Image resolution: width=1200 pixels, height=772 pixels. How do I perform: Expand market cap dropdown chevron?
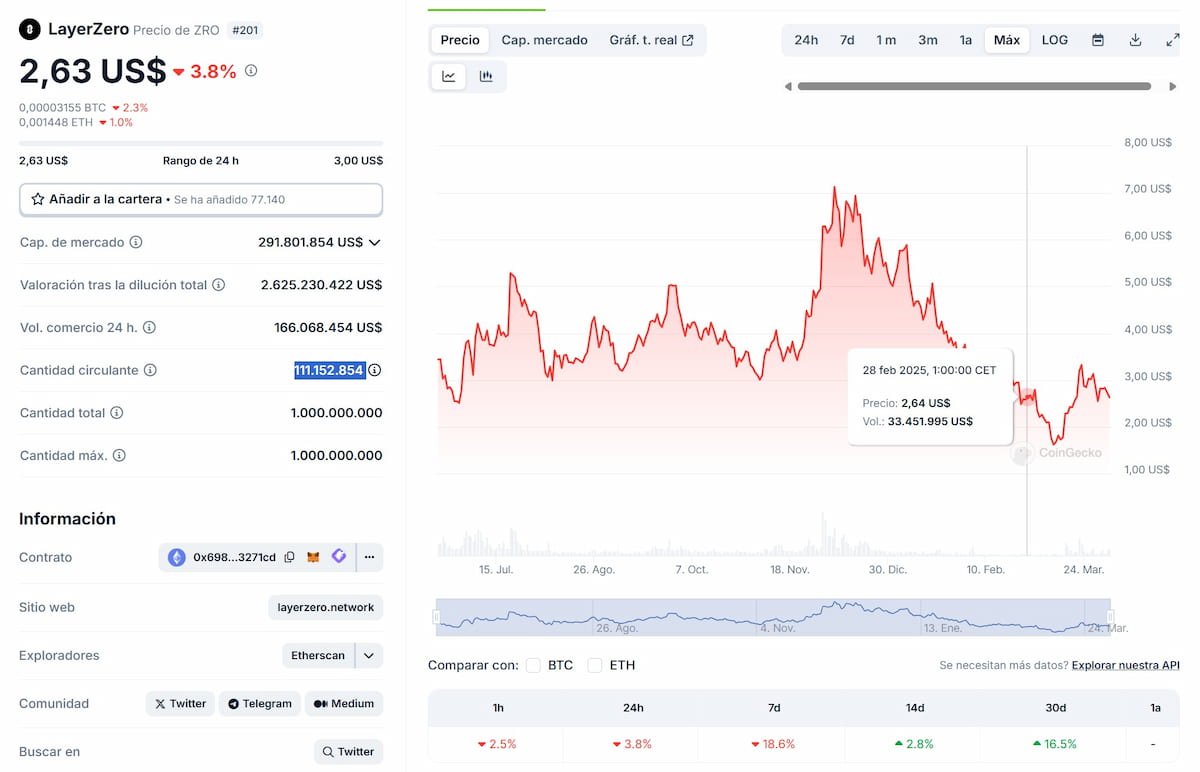click(x=375, y=242)
